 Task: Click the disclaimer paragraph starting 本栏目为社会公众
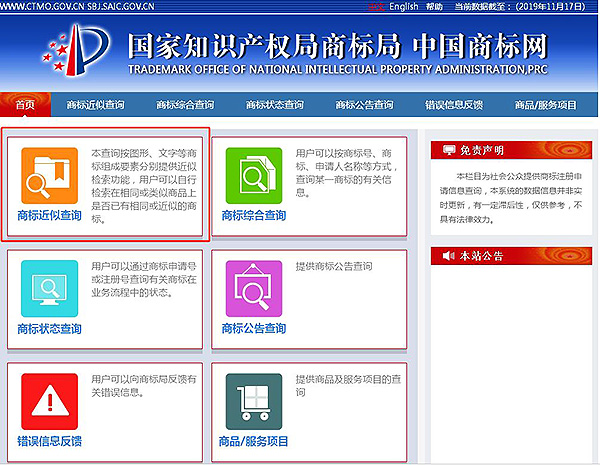(511, 198)
